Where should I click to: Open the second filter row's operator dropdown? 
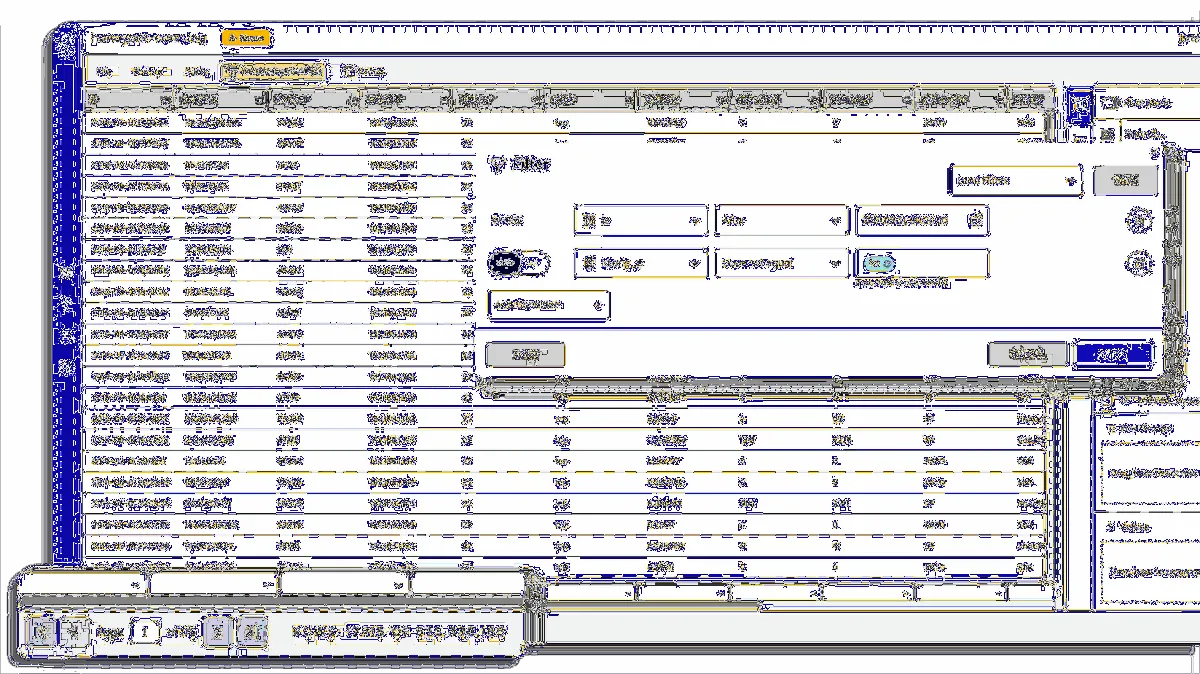[781, 264]
